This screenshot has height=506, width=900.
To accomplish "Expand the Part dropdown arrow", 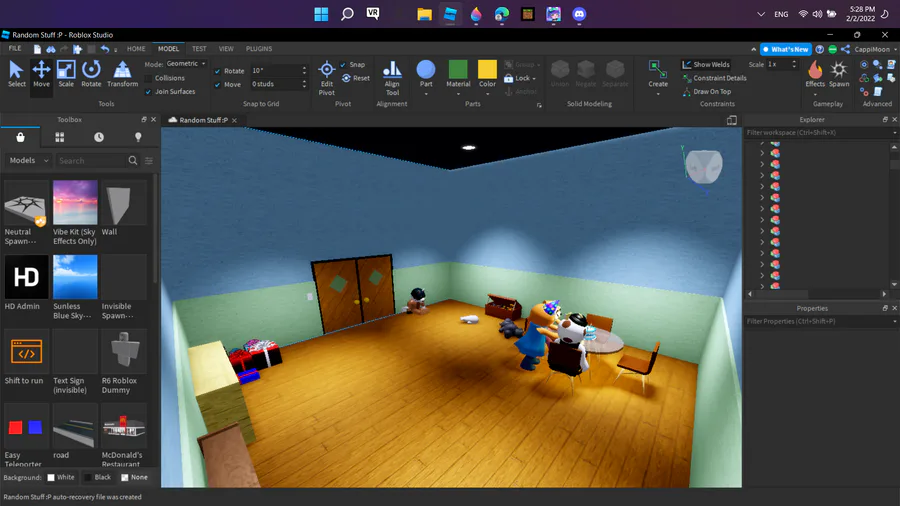I will 426,93.
